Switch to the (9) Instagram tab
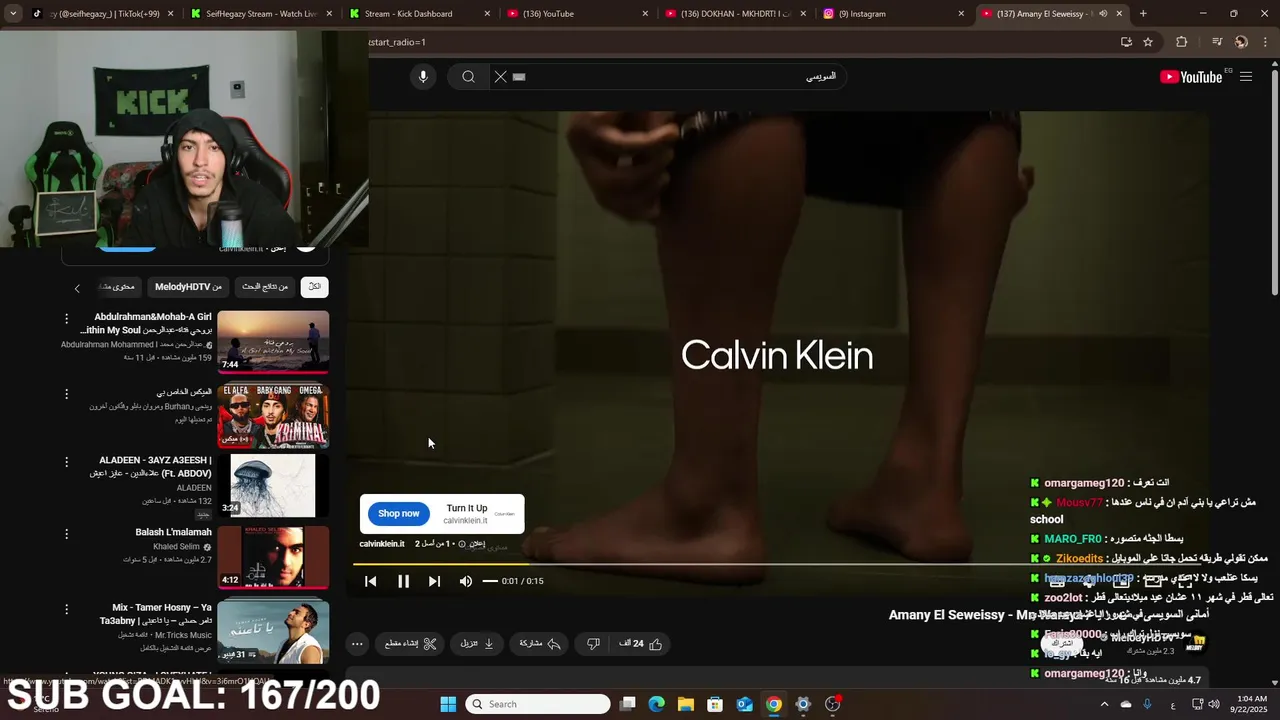The height and width of the screenshot is (720, 1280). pos(892,14)
